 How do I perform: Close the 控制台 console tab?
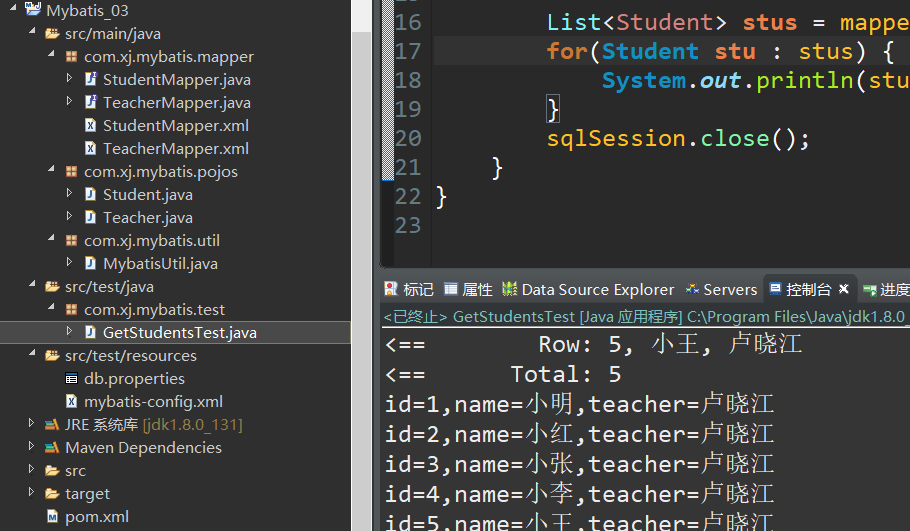[x=844, y=290]
